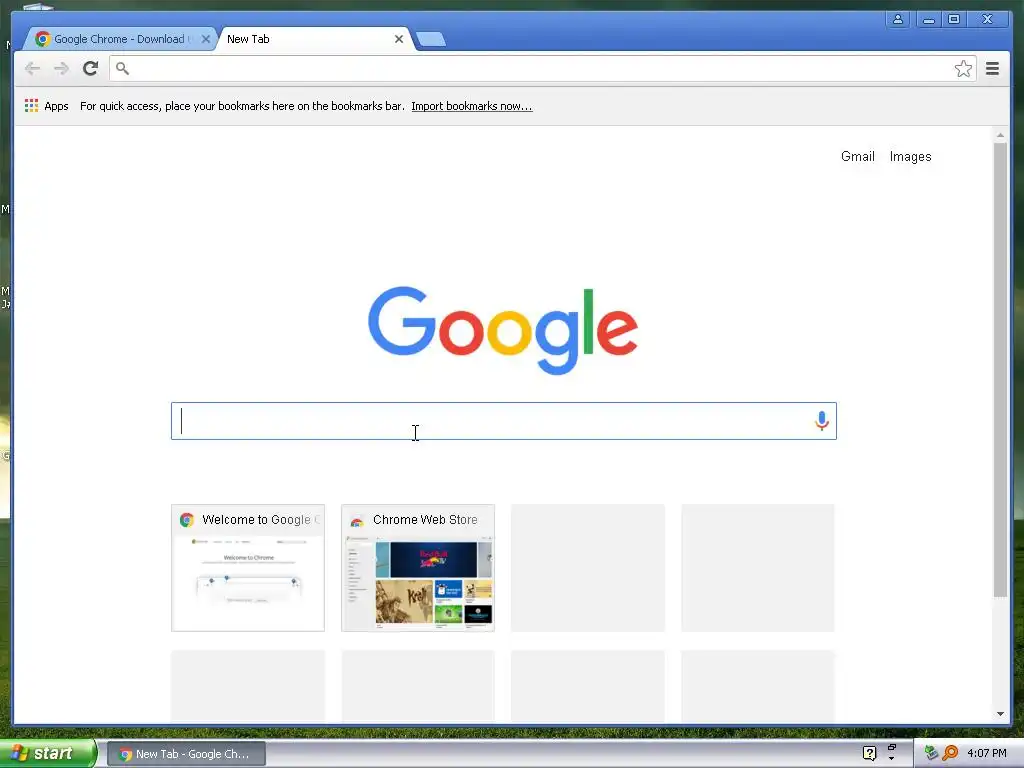Open the Images link
The image size is (1024, 768).
[910, 157]
